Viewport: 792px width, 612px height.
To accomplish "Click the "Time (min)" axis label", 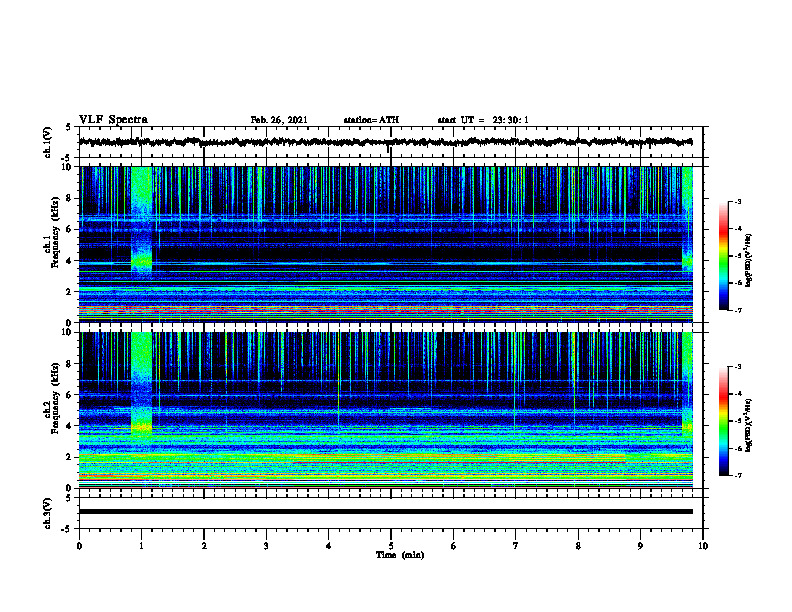I will pos(400,555).
